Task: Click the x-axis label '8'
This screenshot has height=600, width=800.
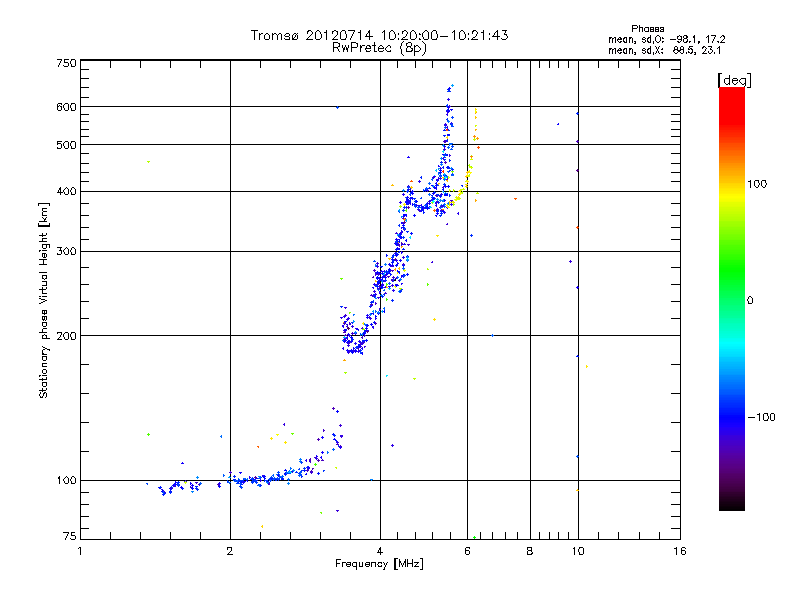Action: coord(530,551)
